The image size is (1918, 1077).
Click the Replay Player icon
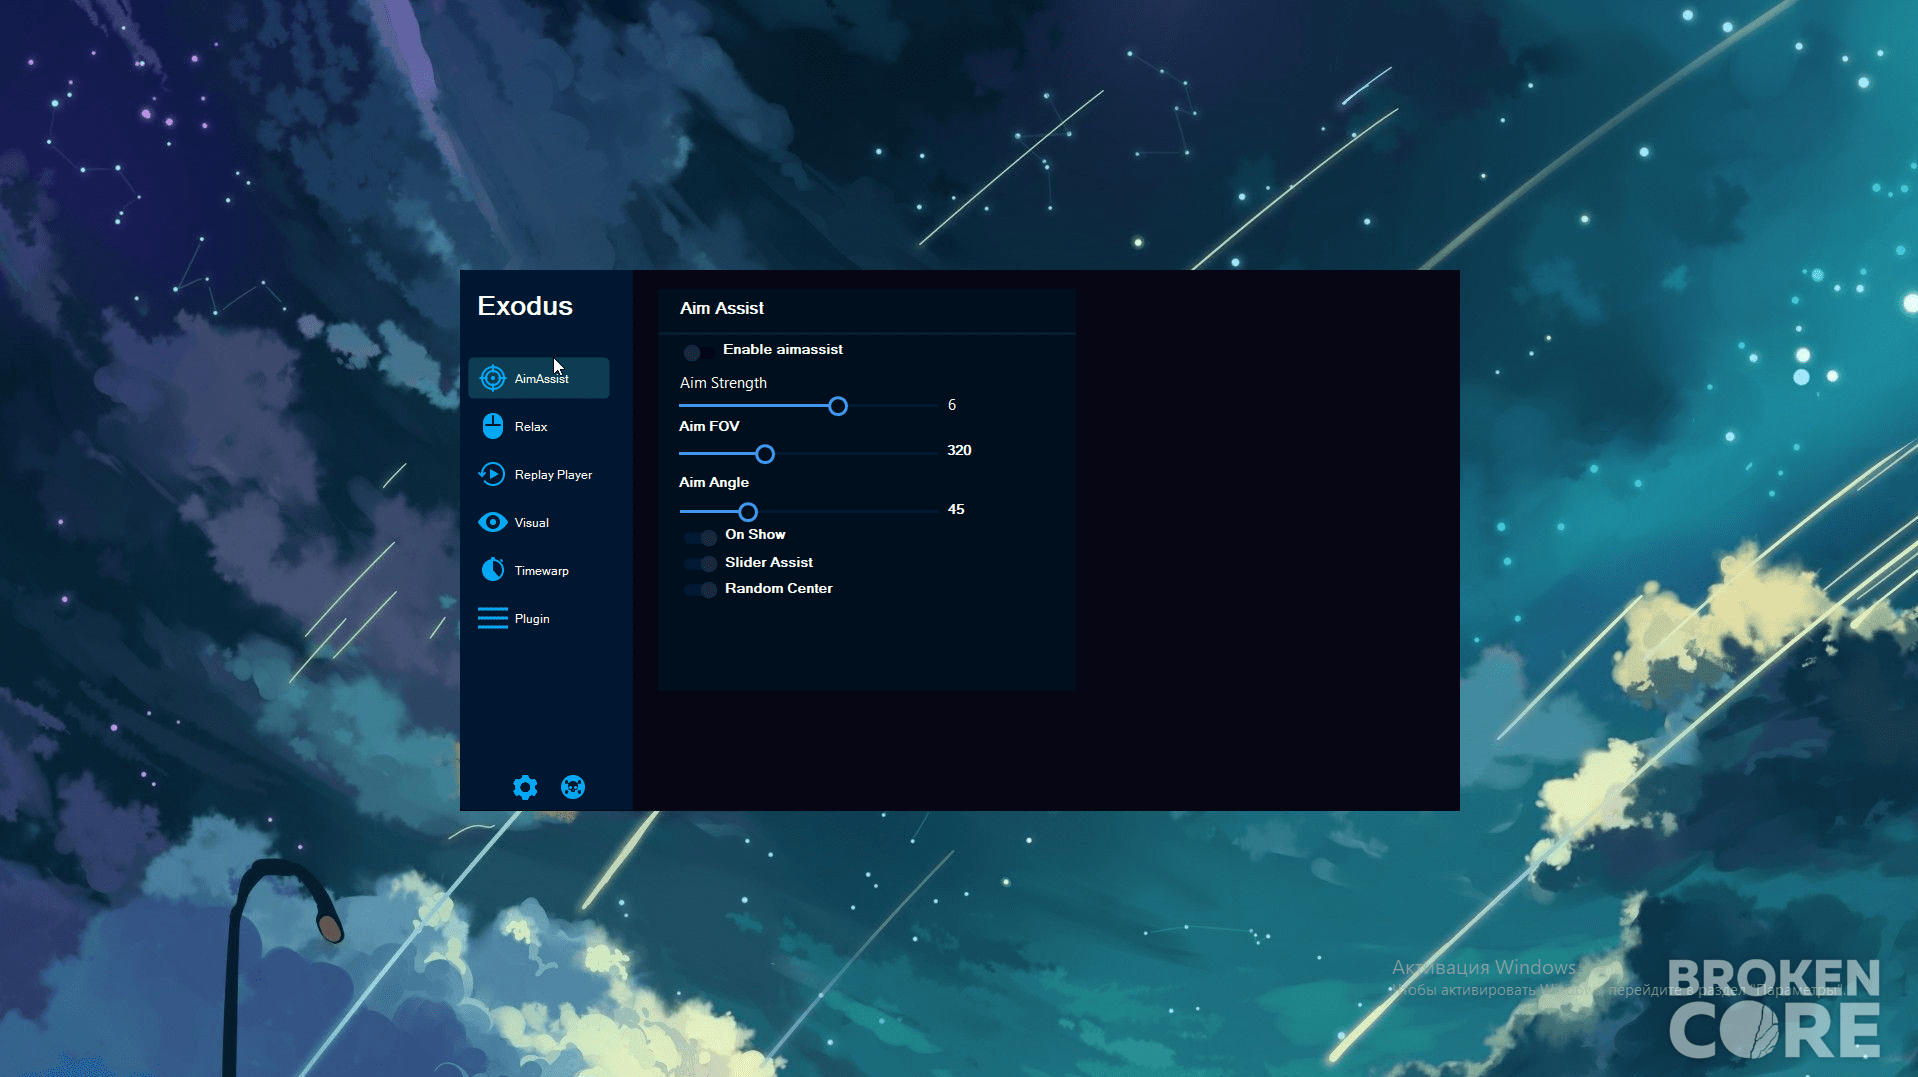tap(492, 474)
